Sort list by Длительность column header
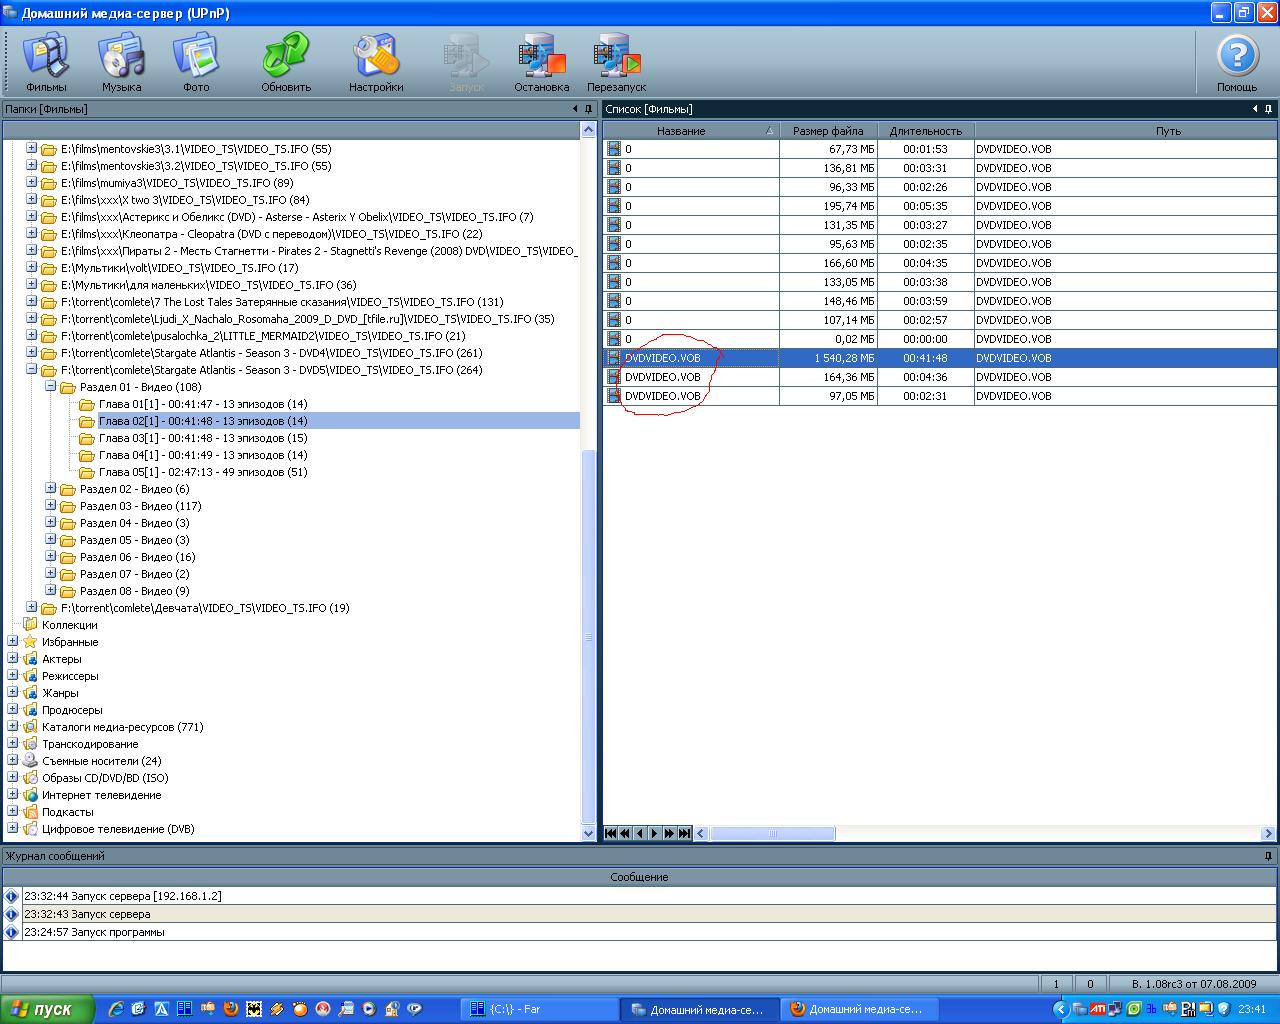Viewport: 1280px width, 1024px height. point(925,131)
